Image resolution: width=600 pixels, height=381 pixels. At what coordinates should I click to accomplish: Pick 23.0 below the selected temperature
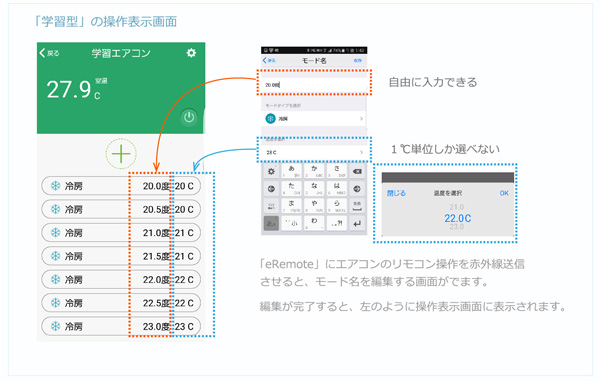(457, 227)
